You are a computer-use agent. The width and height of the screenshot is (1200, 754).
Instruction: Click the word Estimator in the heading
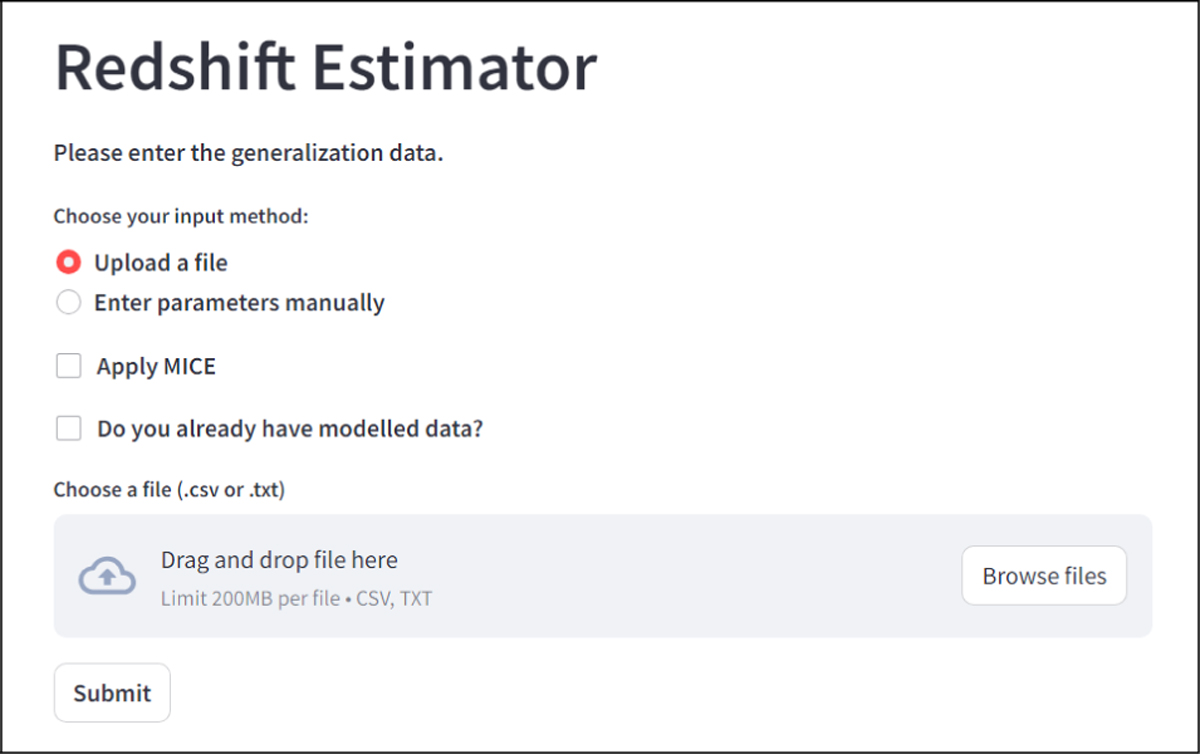(455, 68)
